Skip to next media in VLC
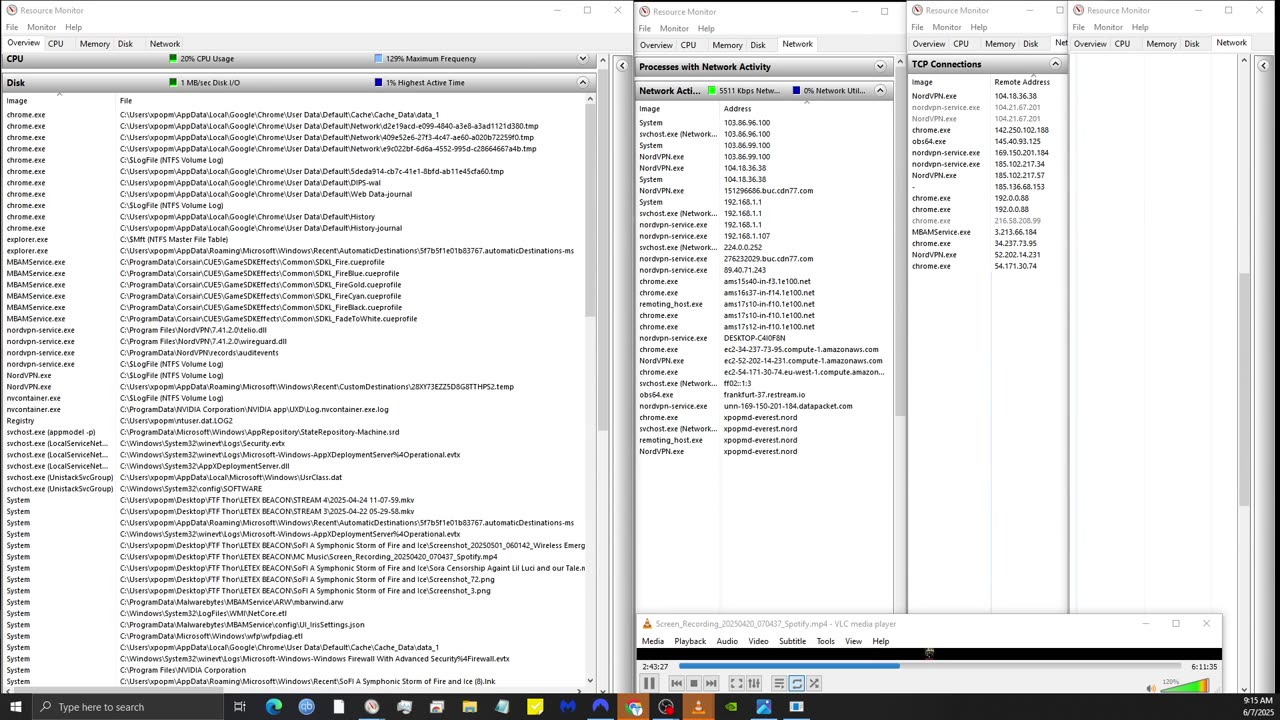1280x720 pixels. (711, 684)
